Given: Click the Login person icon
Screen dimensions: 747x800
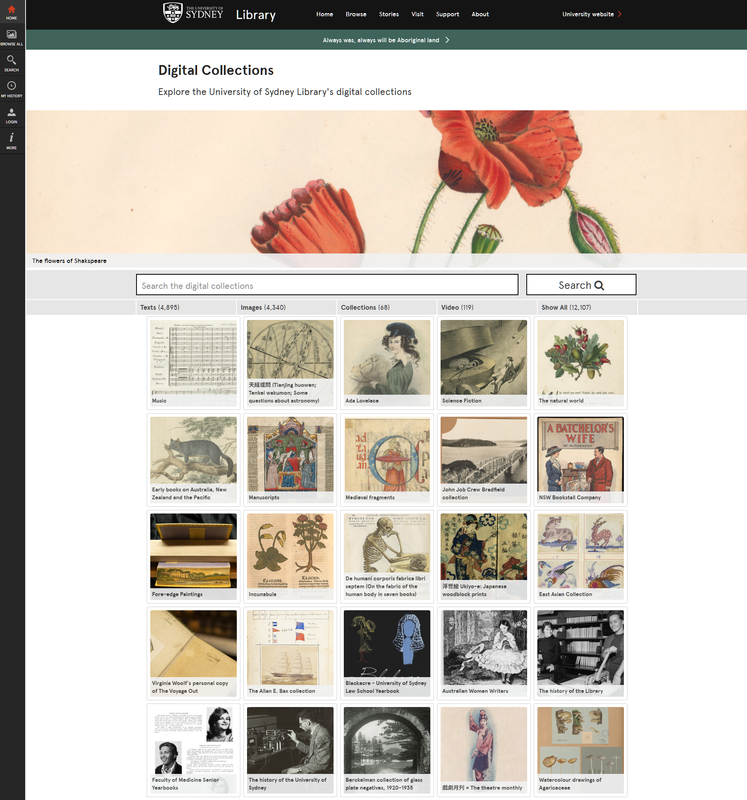Looking at the screenshot, I should (12, 115).
